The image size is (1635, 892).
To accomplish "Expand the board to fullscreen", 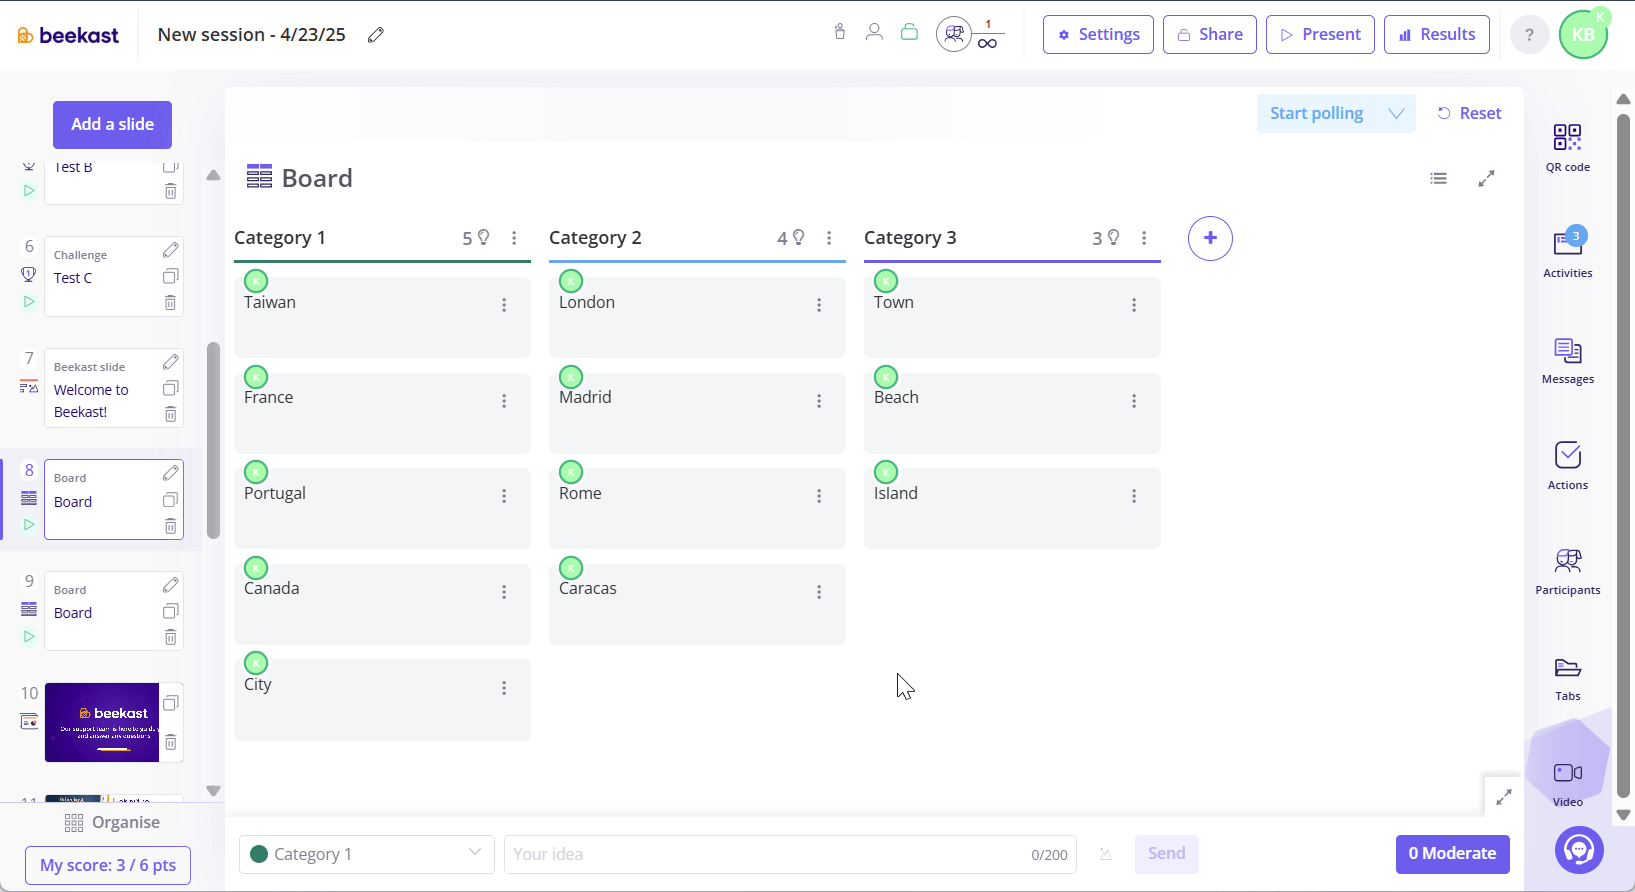I will [1486, 178].
